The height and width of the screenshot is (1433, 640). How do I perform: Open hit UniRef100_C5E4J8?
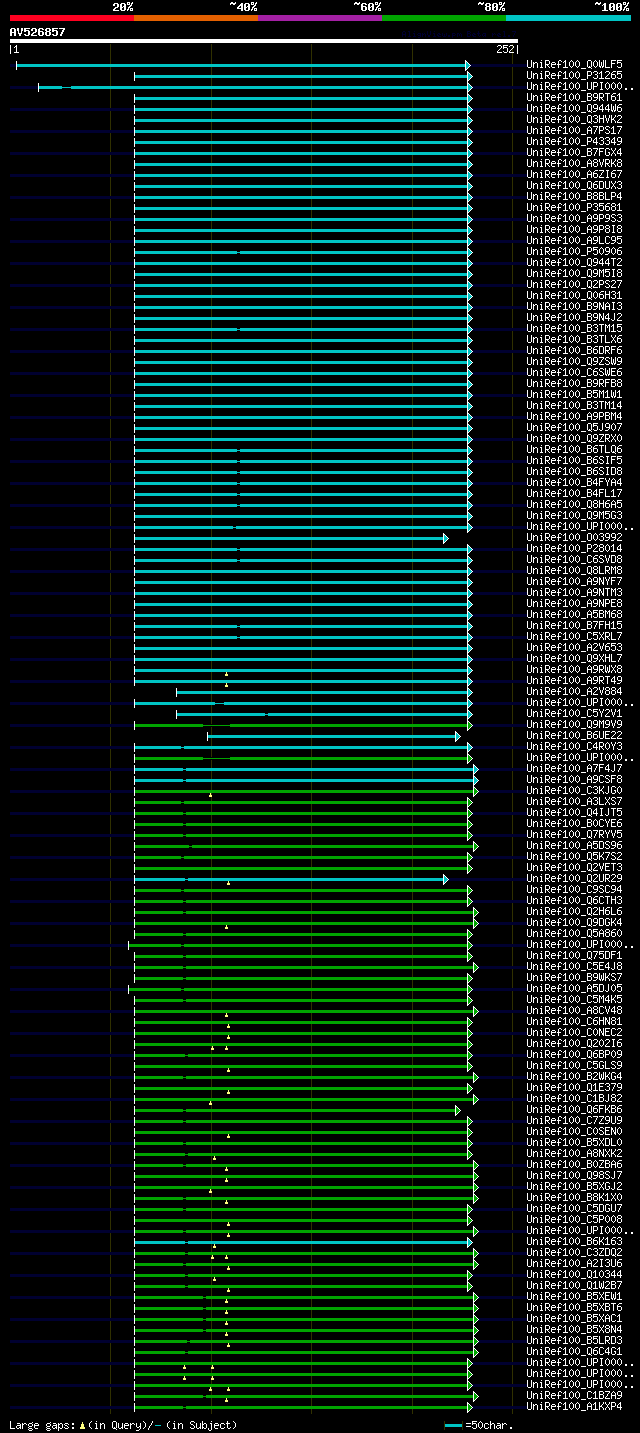[x=574, y=967]
